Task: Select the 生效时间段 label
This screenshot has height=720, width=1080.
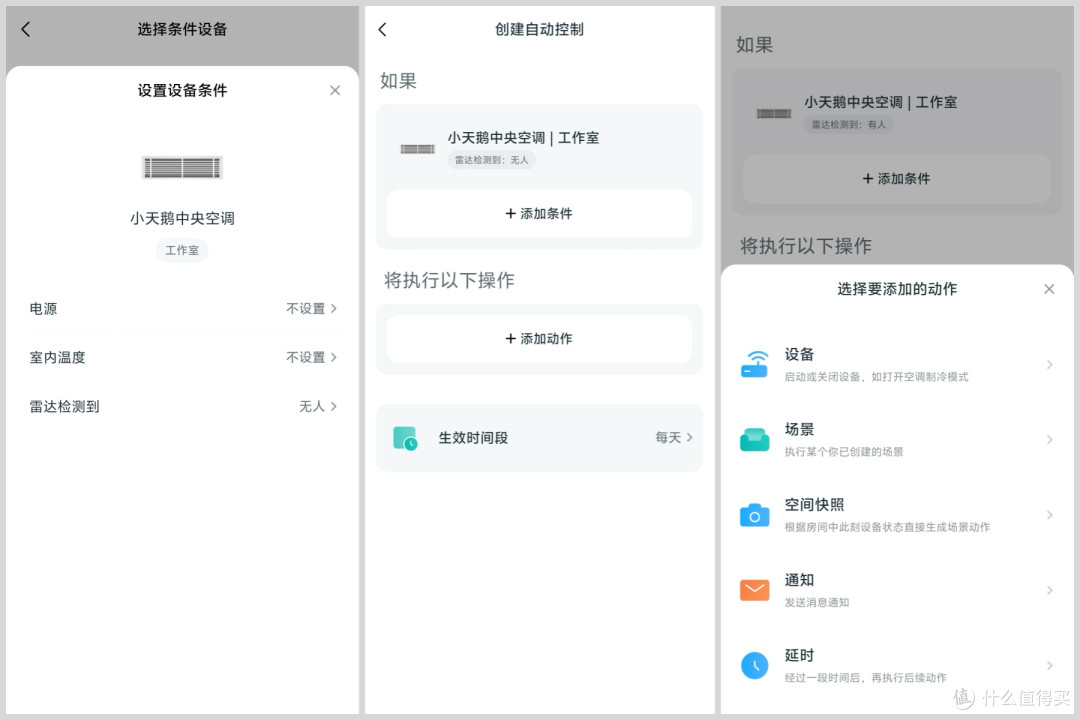Action: [x=473, y=438]
